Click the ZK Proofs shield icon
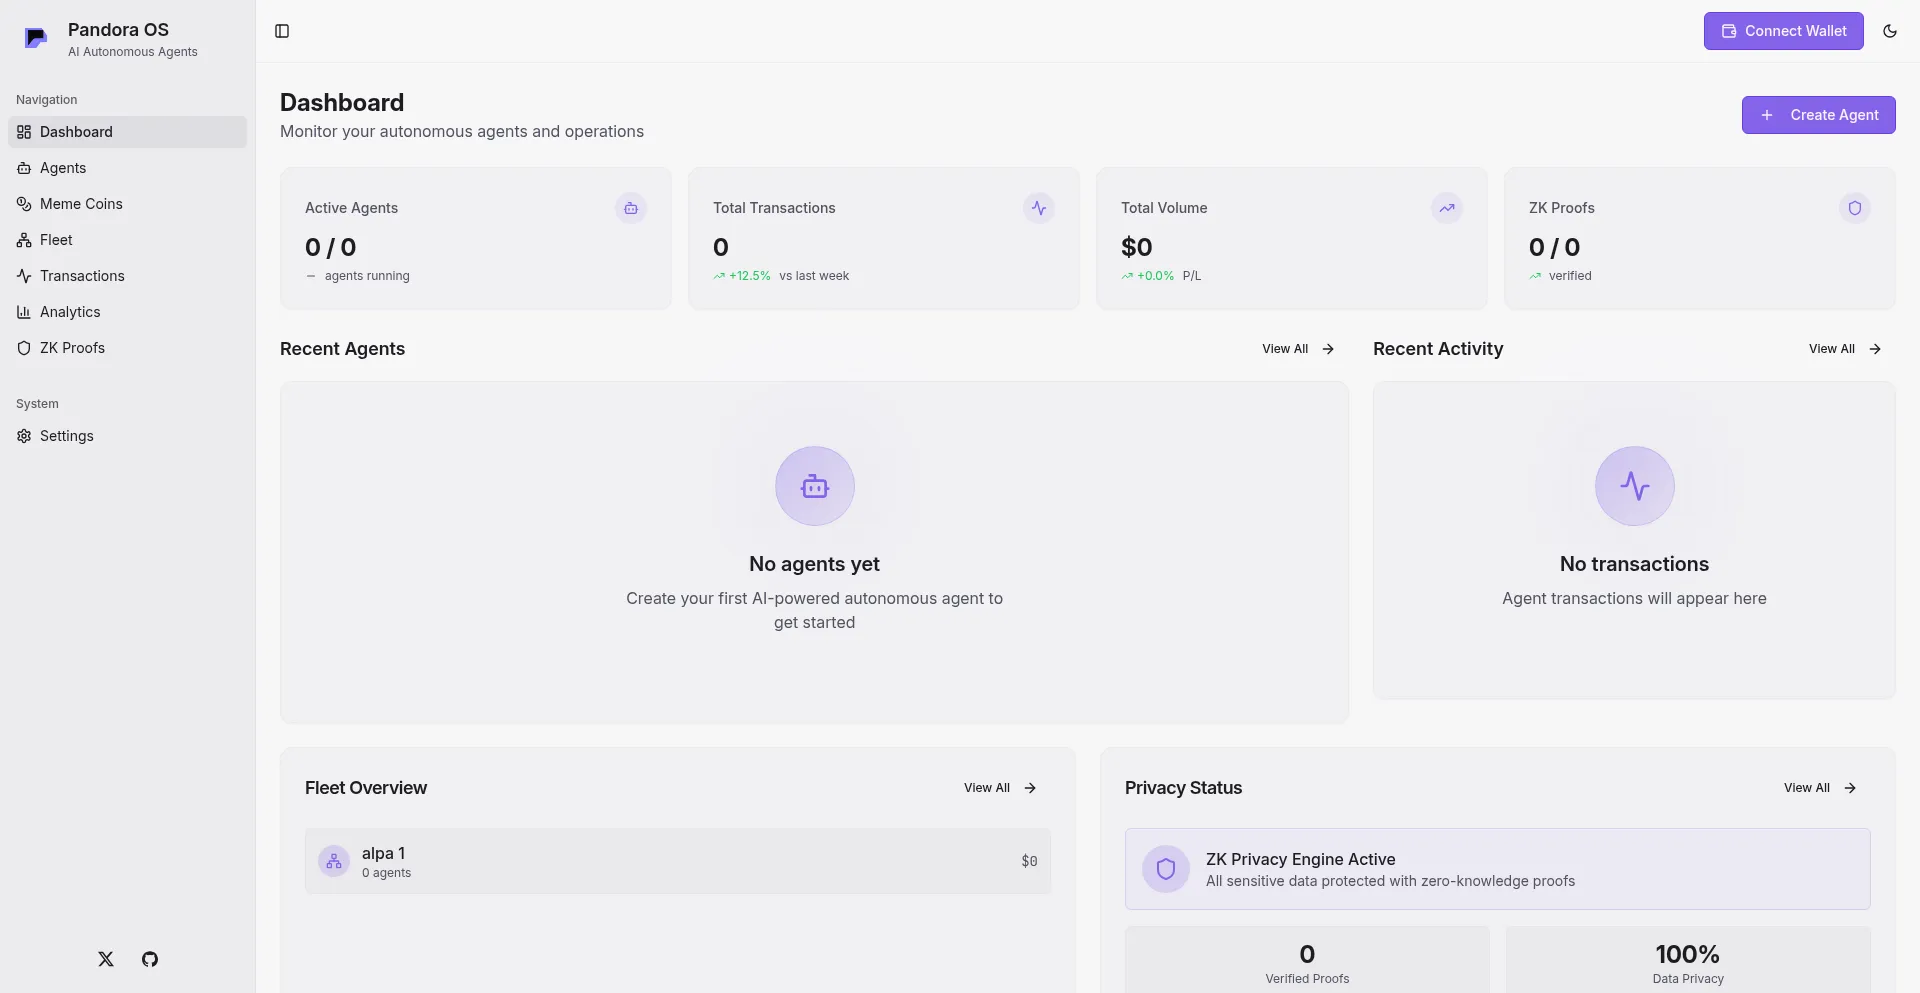 pos(1854,208)
